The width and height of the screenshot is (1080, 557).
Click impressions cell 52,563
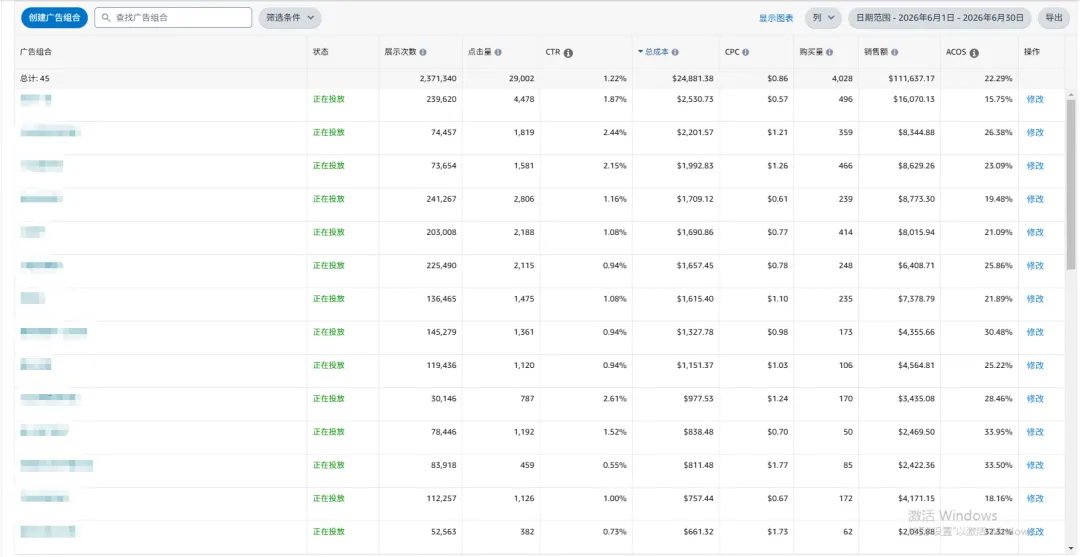[x=444, y=532]
